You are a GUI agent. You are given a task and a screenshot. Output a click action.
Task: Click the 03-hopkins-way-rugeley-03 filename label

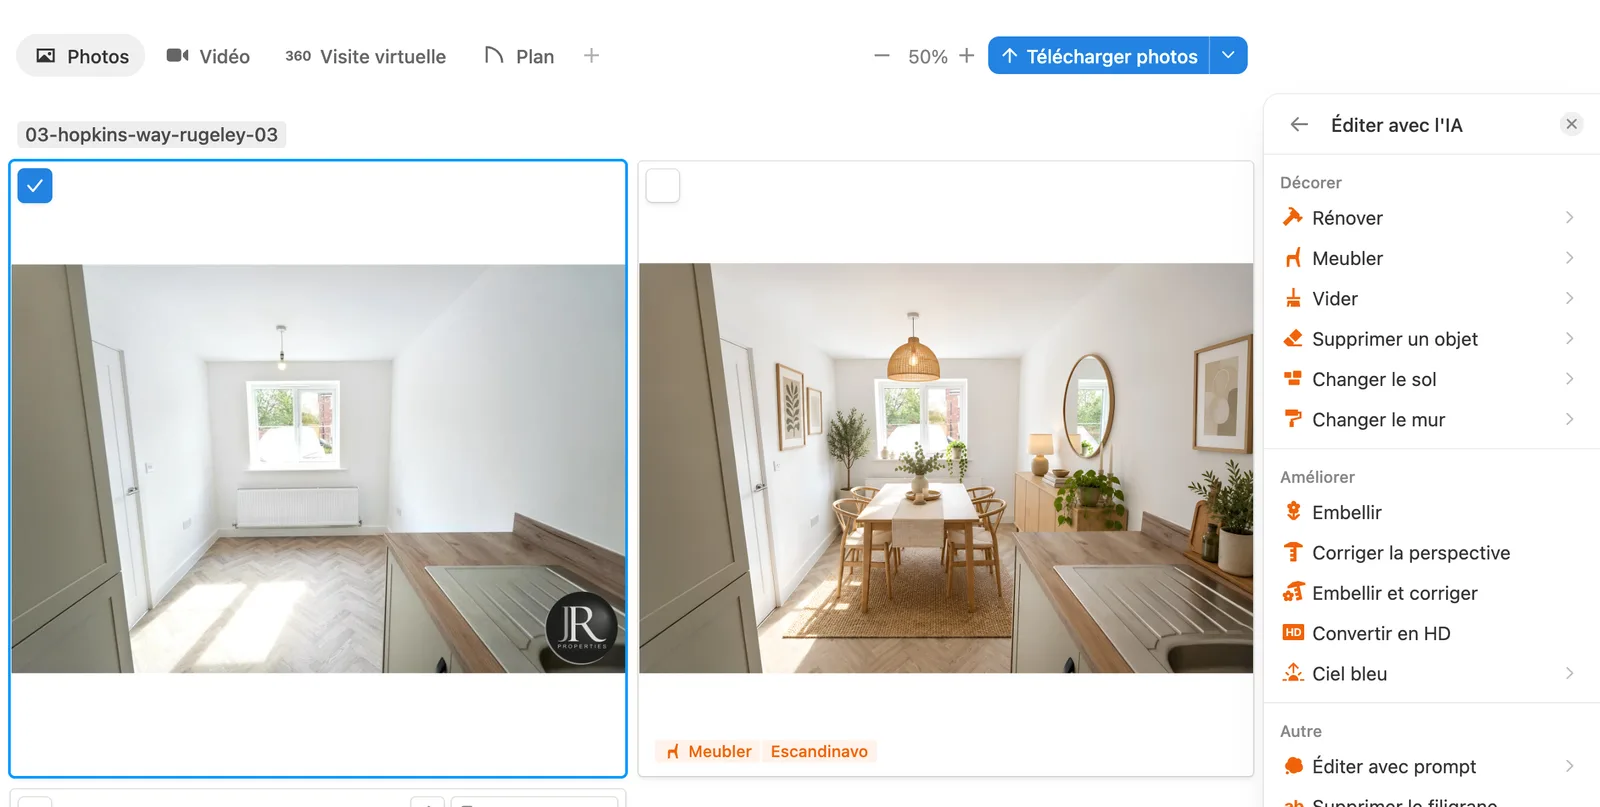[x=152, y=134]
